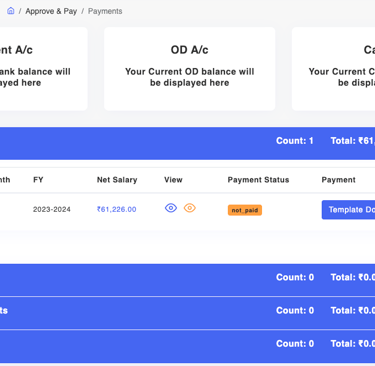Open the orange eye view icon
Screen dimensions: 375x366
point(190,208)
